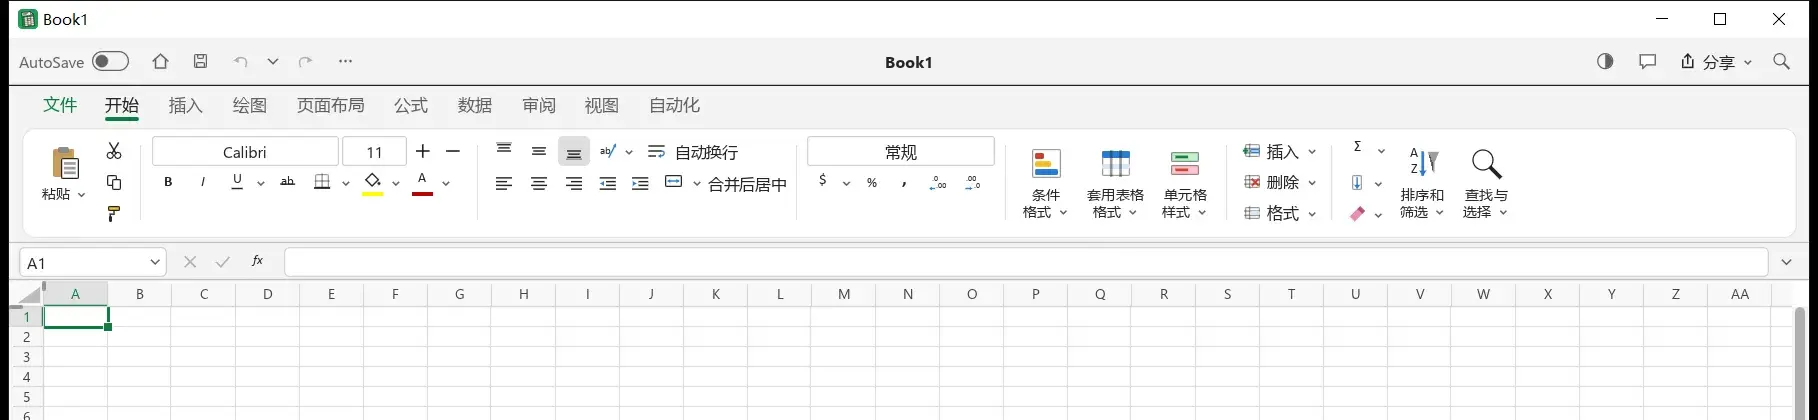Image resolution: width=1818 pixels, height=420 pixels.
Task: Click the Top Align icon
Action: click(x=504, y=151)
